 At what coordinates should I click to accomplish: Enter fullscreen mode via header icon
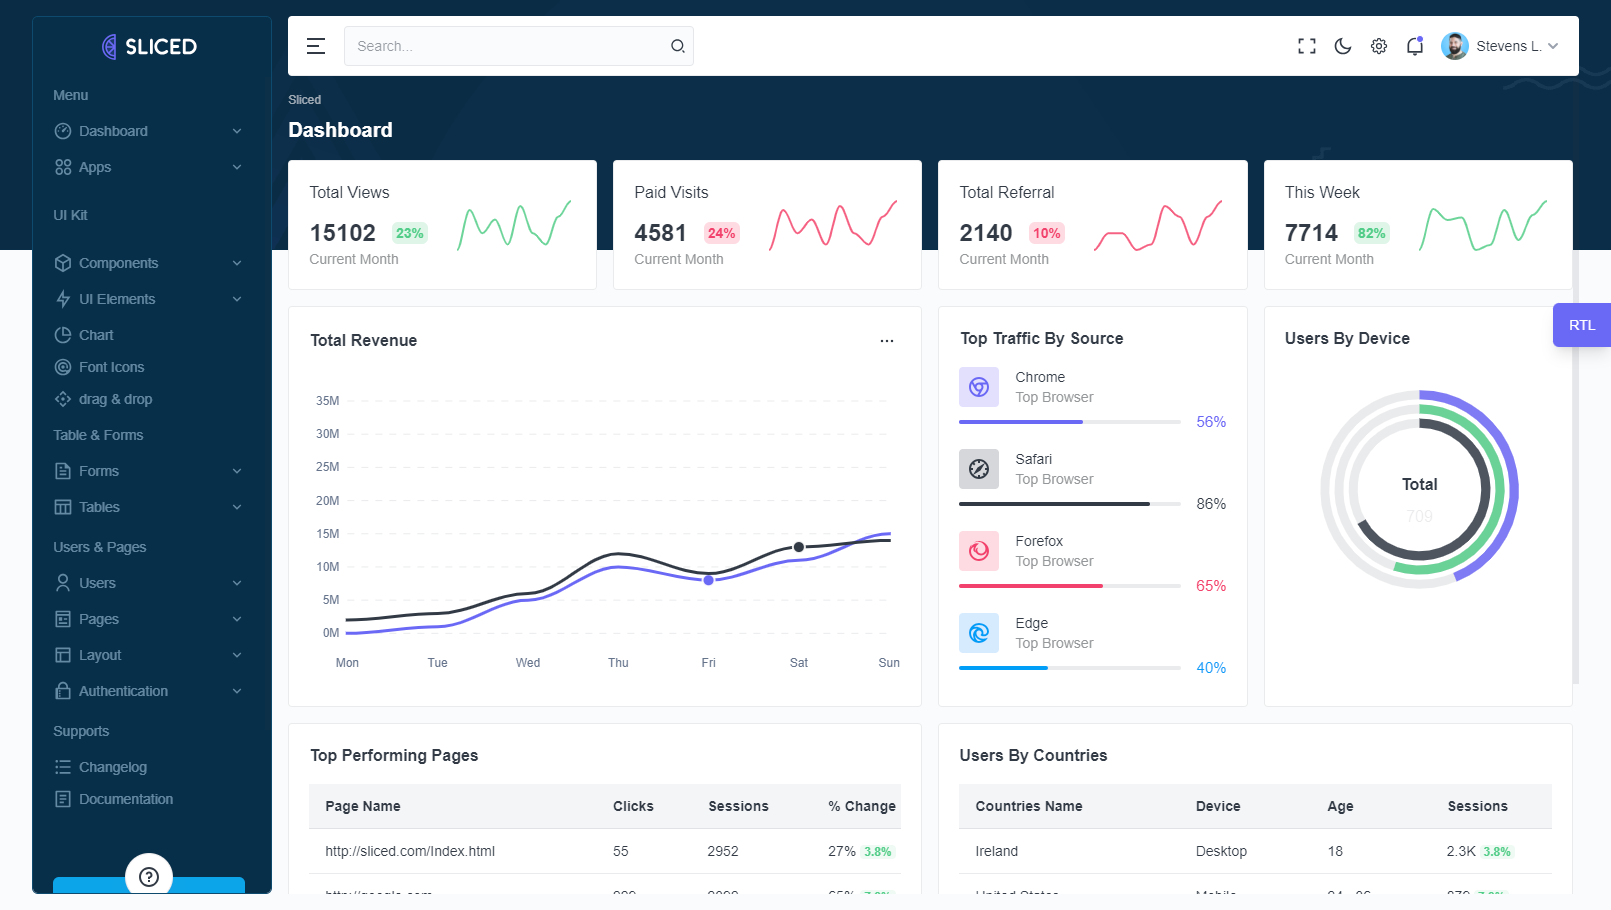pos(1306,46)
